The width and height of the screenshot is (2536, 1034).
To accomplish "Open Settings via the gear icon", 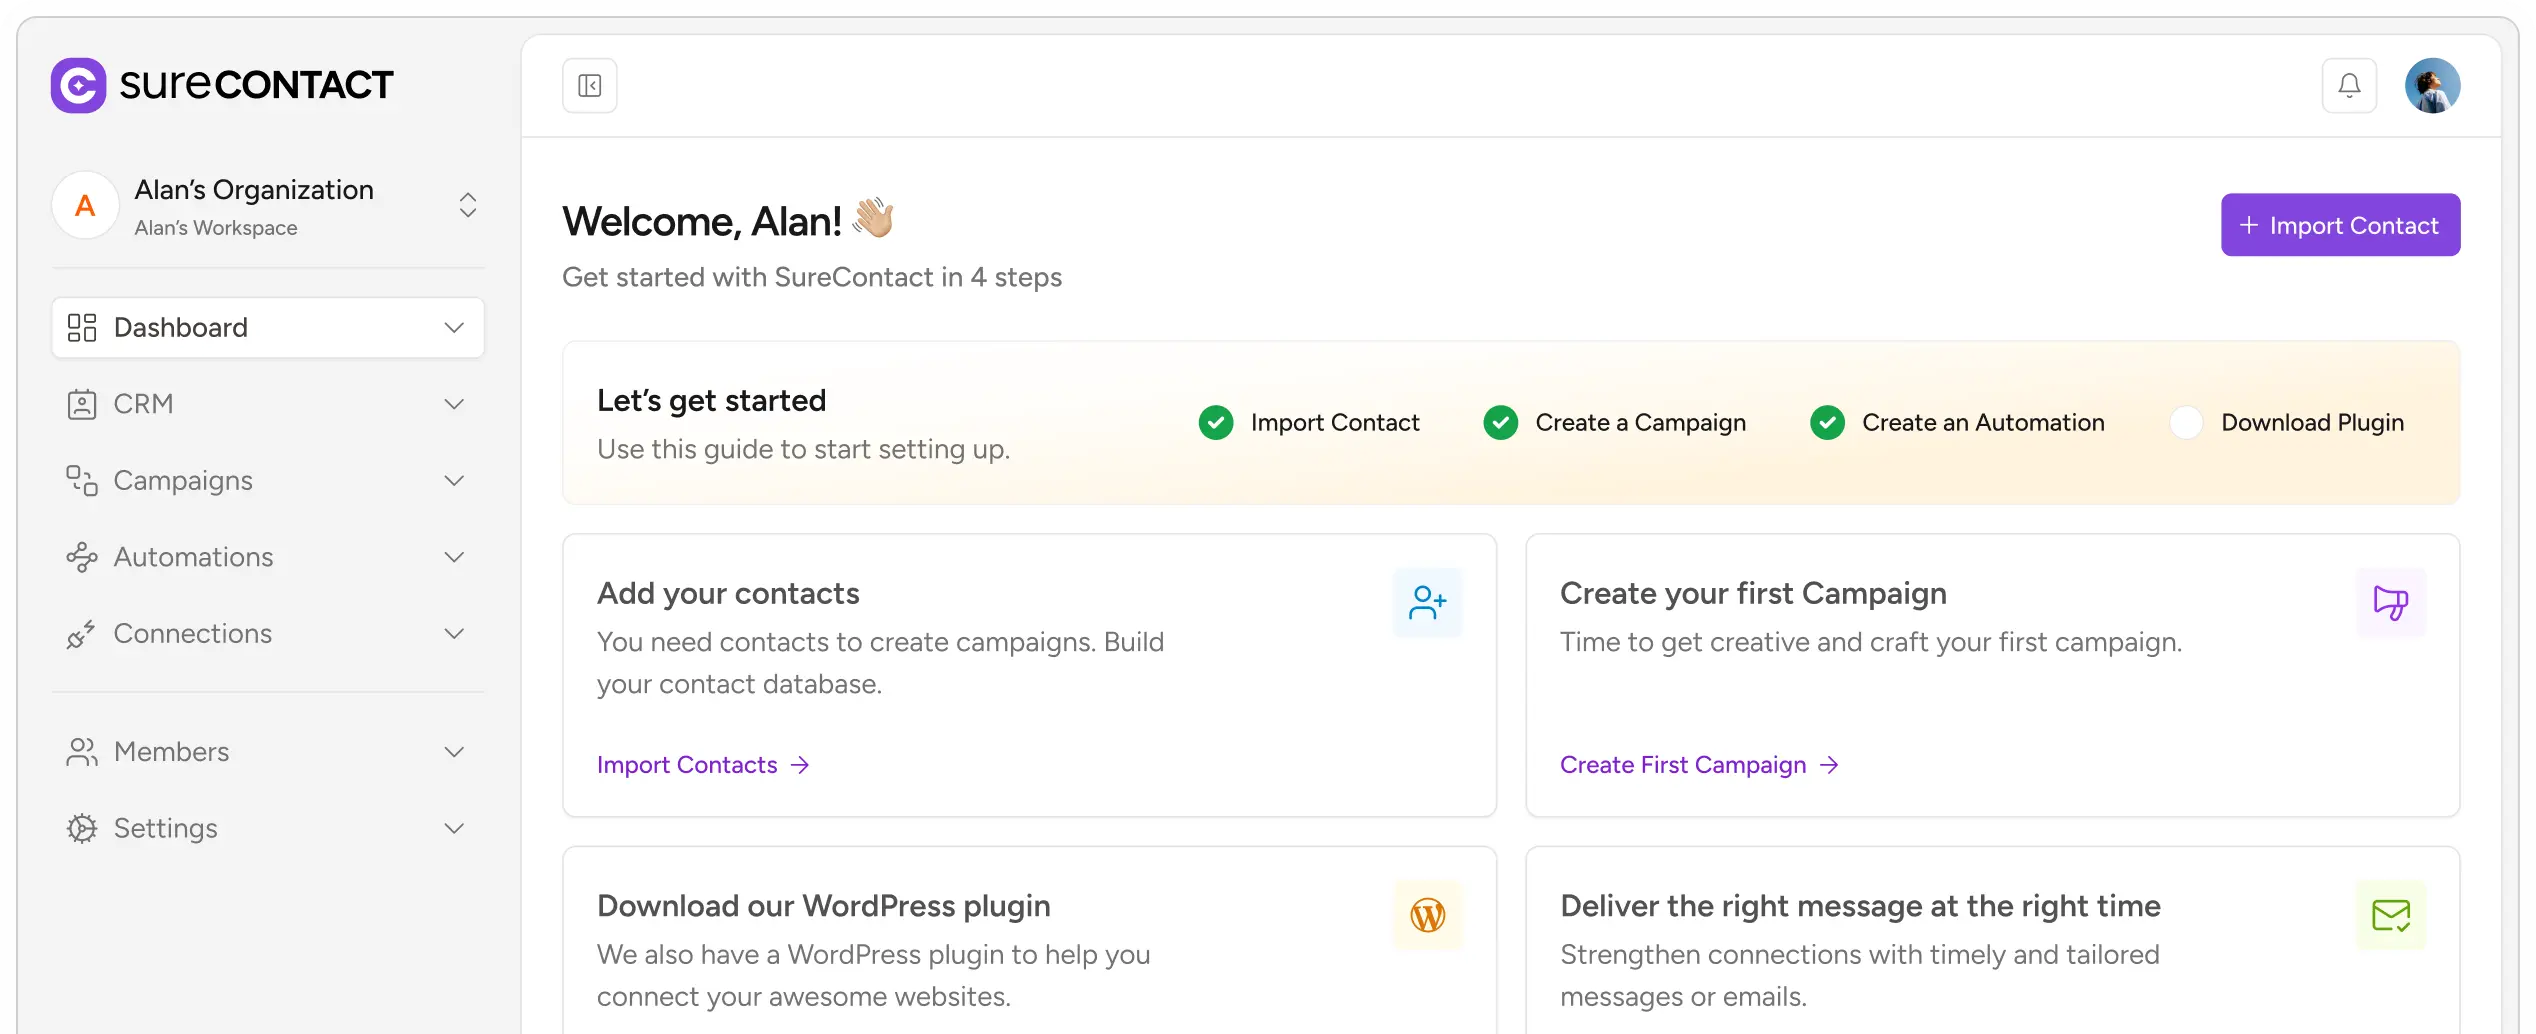I will [81, 828].
